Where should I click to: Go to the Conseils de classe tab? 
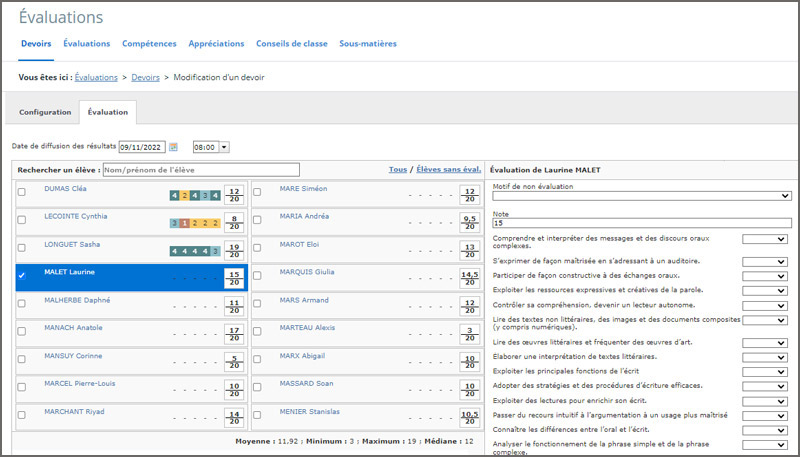[291, 44]
